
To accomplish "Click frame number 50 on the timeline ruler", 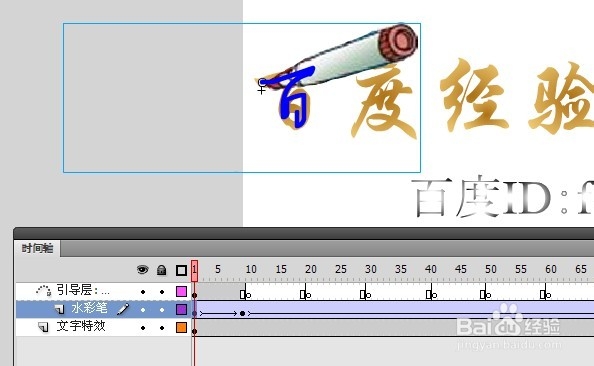I will click(x=491, y=269).
